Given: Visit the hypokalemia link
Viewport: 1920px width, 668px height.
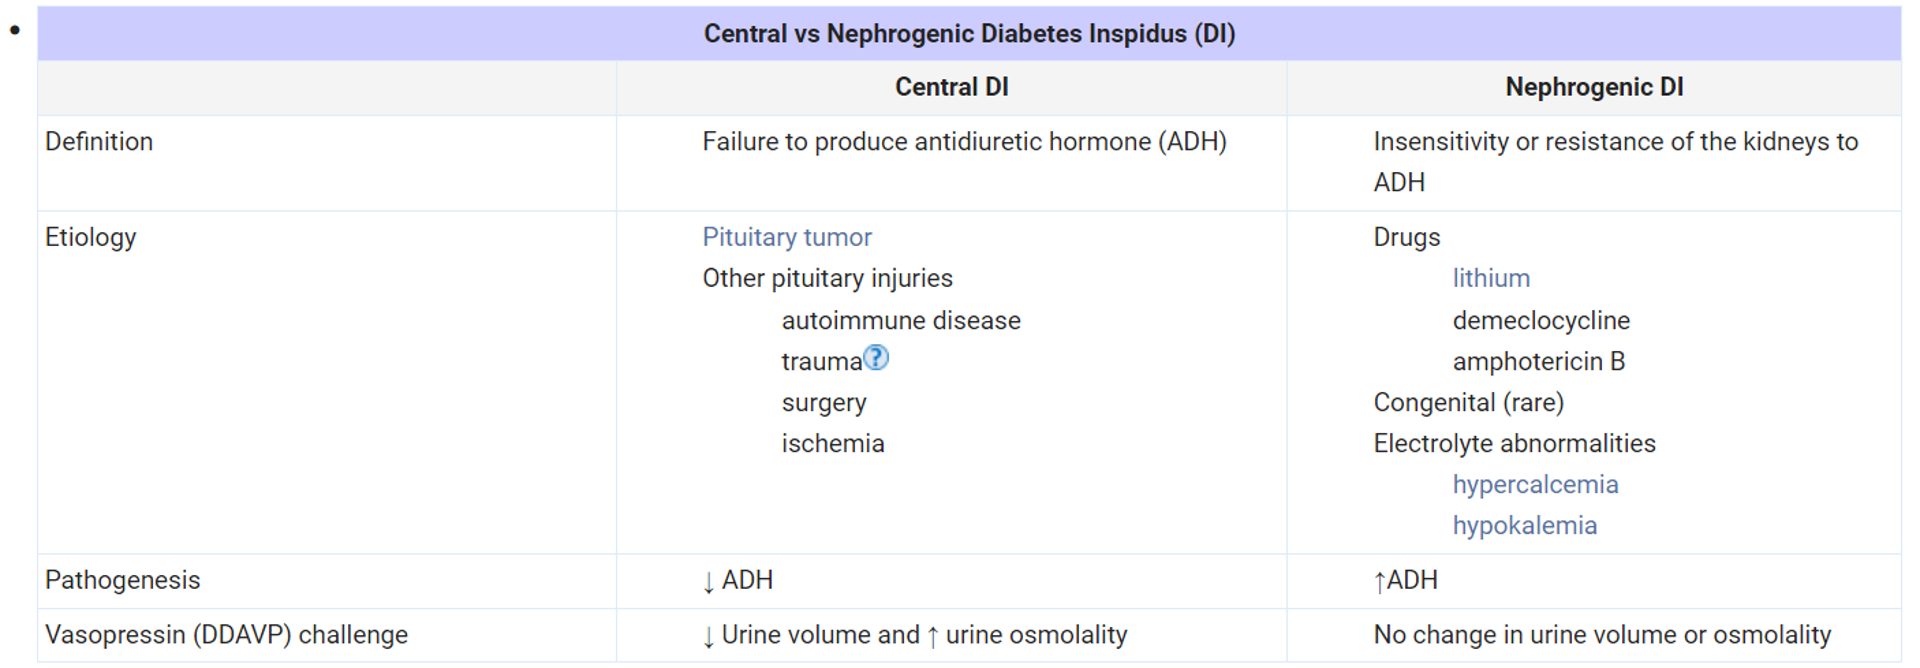Looking at the screenshot, I should click(1524, 525).
